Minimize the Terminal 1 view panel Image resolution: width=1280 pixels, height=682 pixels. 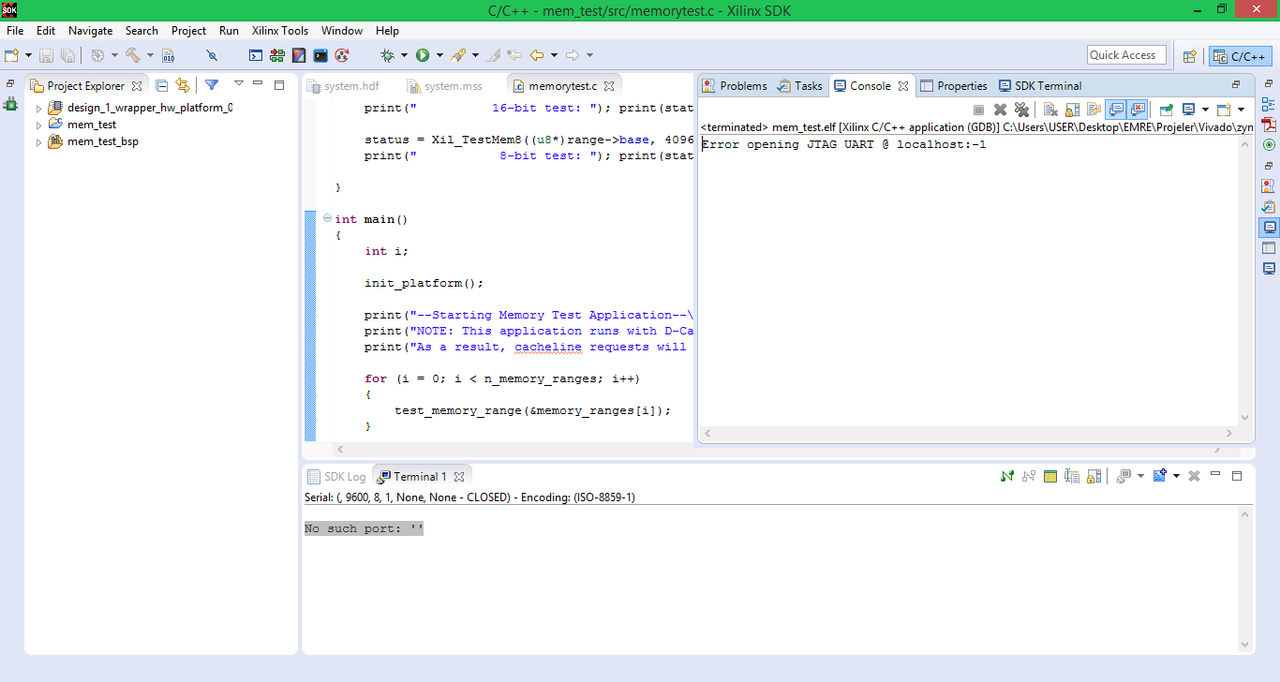pyautogui.click(x=1215, y=474)
